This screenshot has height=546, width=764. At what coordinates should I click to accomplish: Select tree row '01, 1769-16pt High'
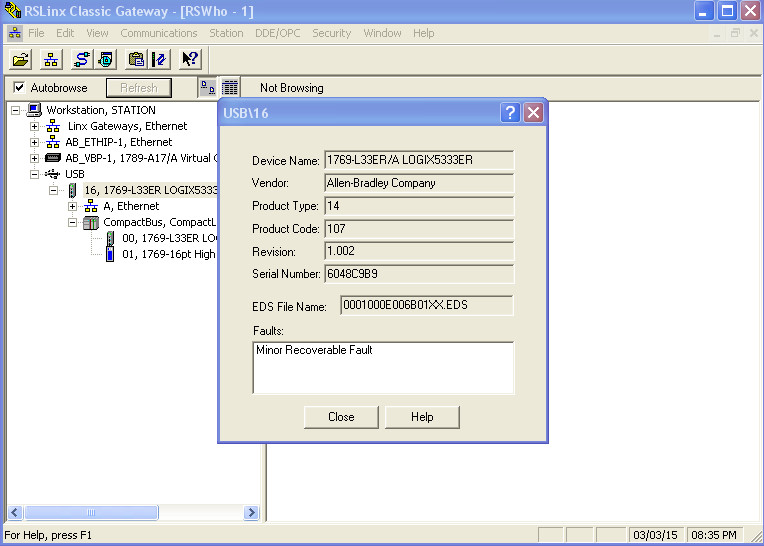click(169, 254)
